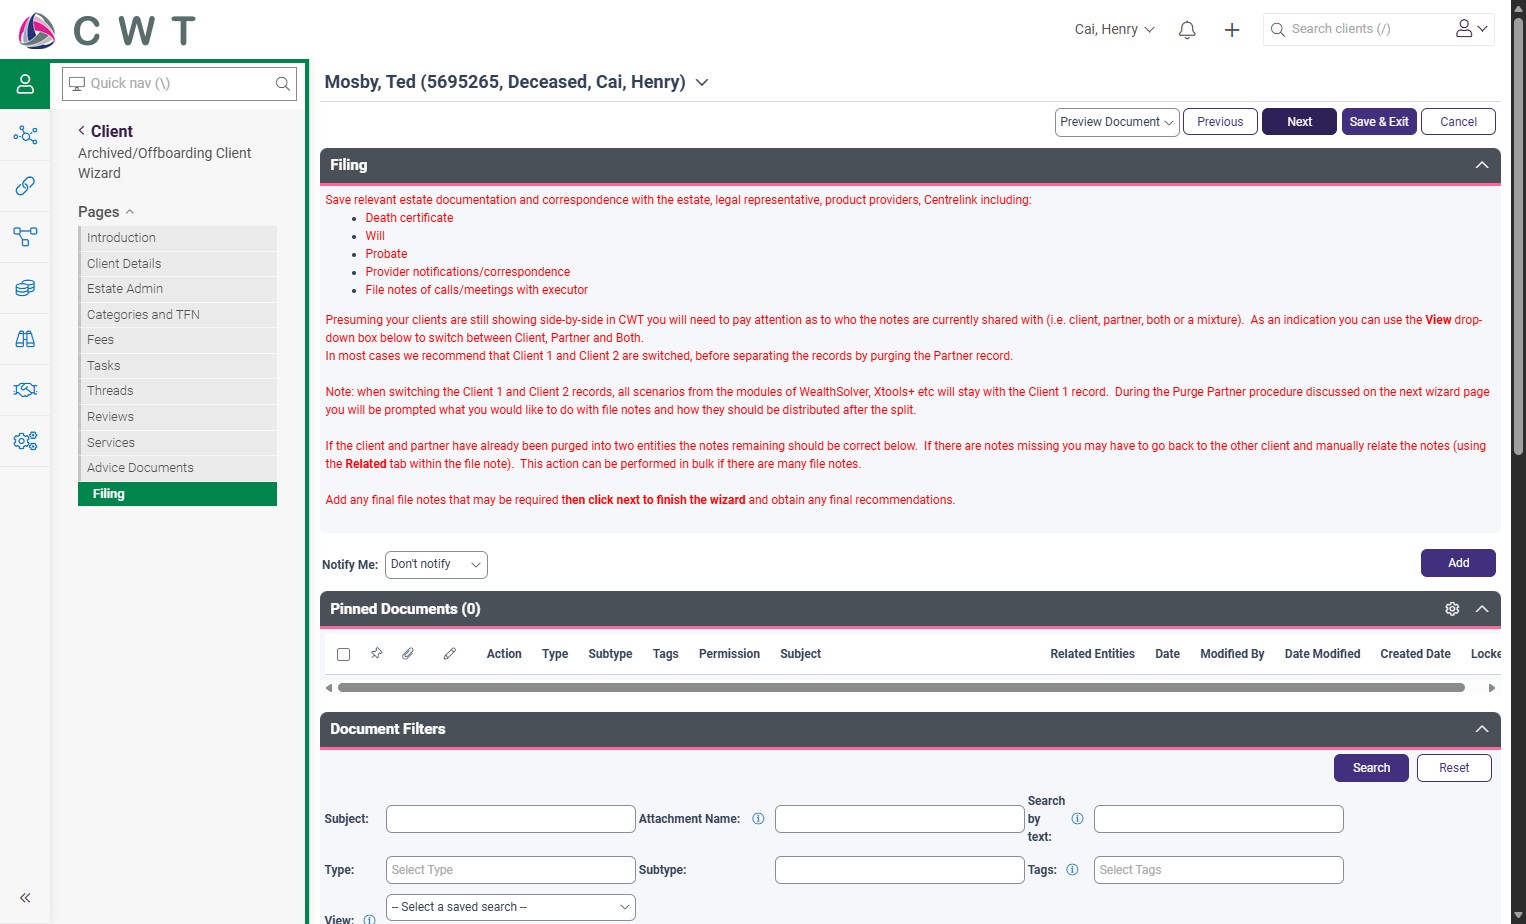The width and height of the screenshot is (1526, 924).
Task: Tick the select-all pinned documents checkbox
Action: 343,654
